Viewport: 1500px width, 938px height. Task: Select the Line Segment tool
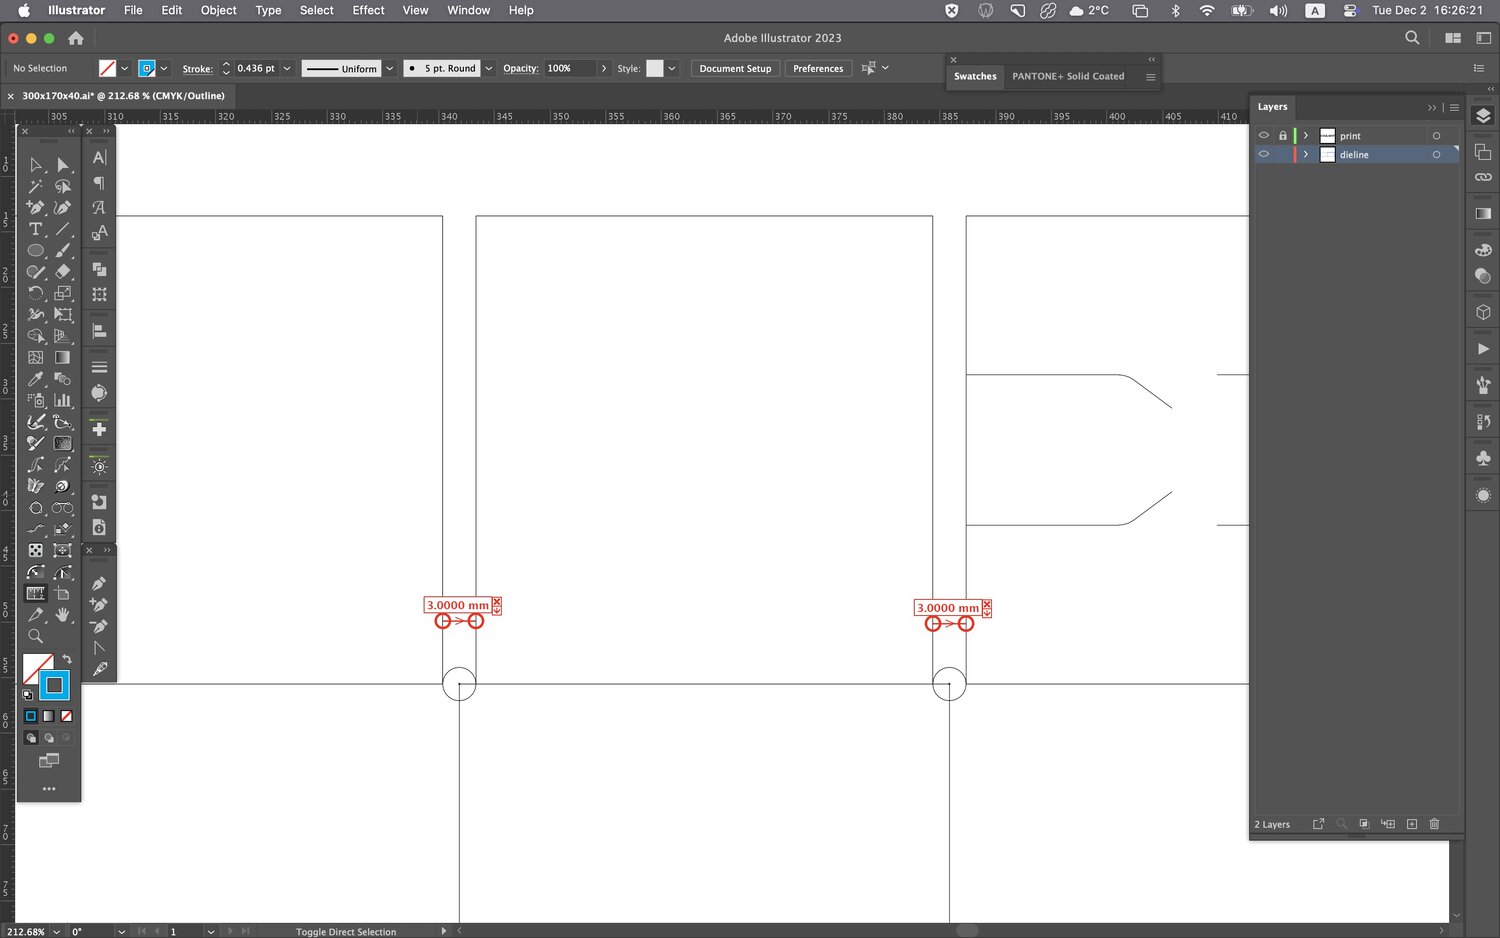[x=63, y=229]
